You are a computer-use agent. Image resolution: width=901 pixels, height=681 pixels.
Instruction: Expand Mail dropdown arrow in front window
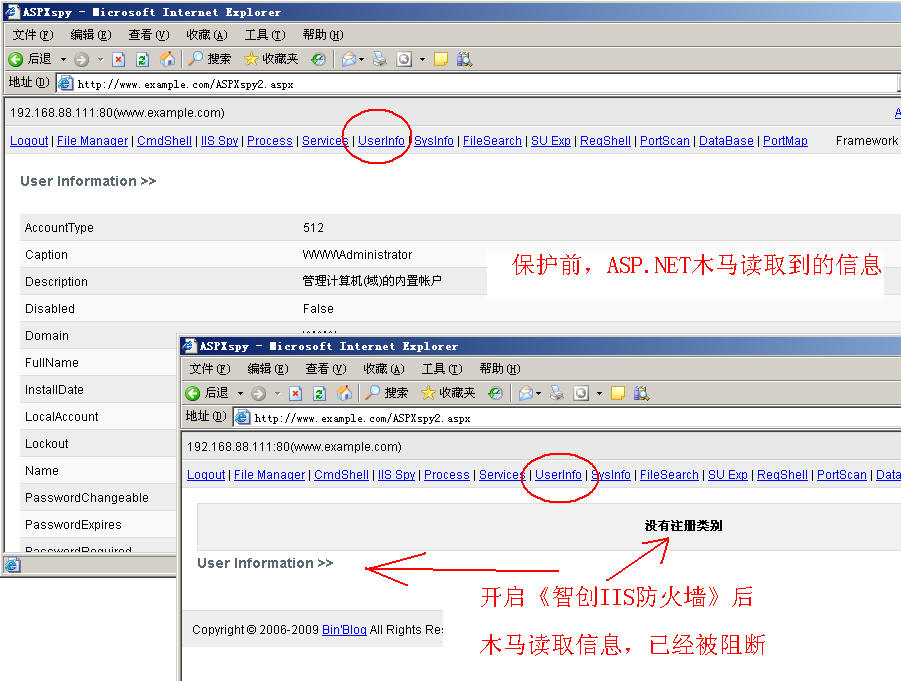tap(538, 393)
